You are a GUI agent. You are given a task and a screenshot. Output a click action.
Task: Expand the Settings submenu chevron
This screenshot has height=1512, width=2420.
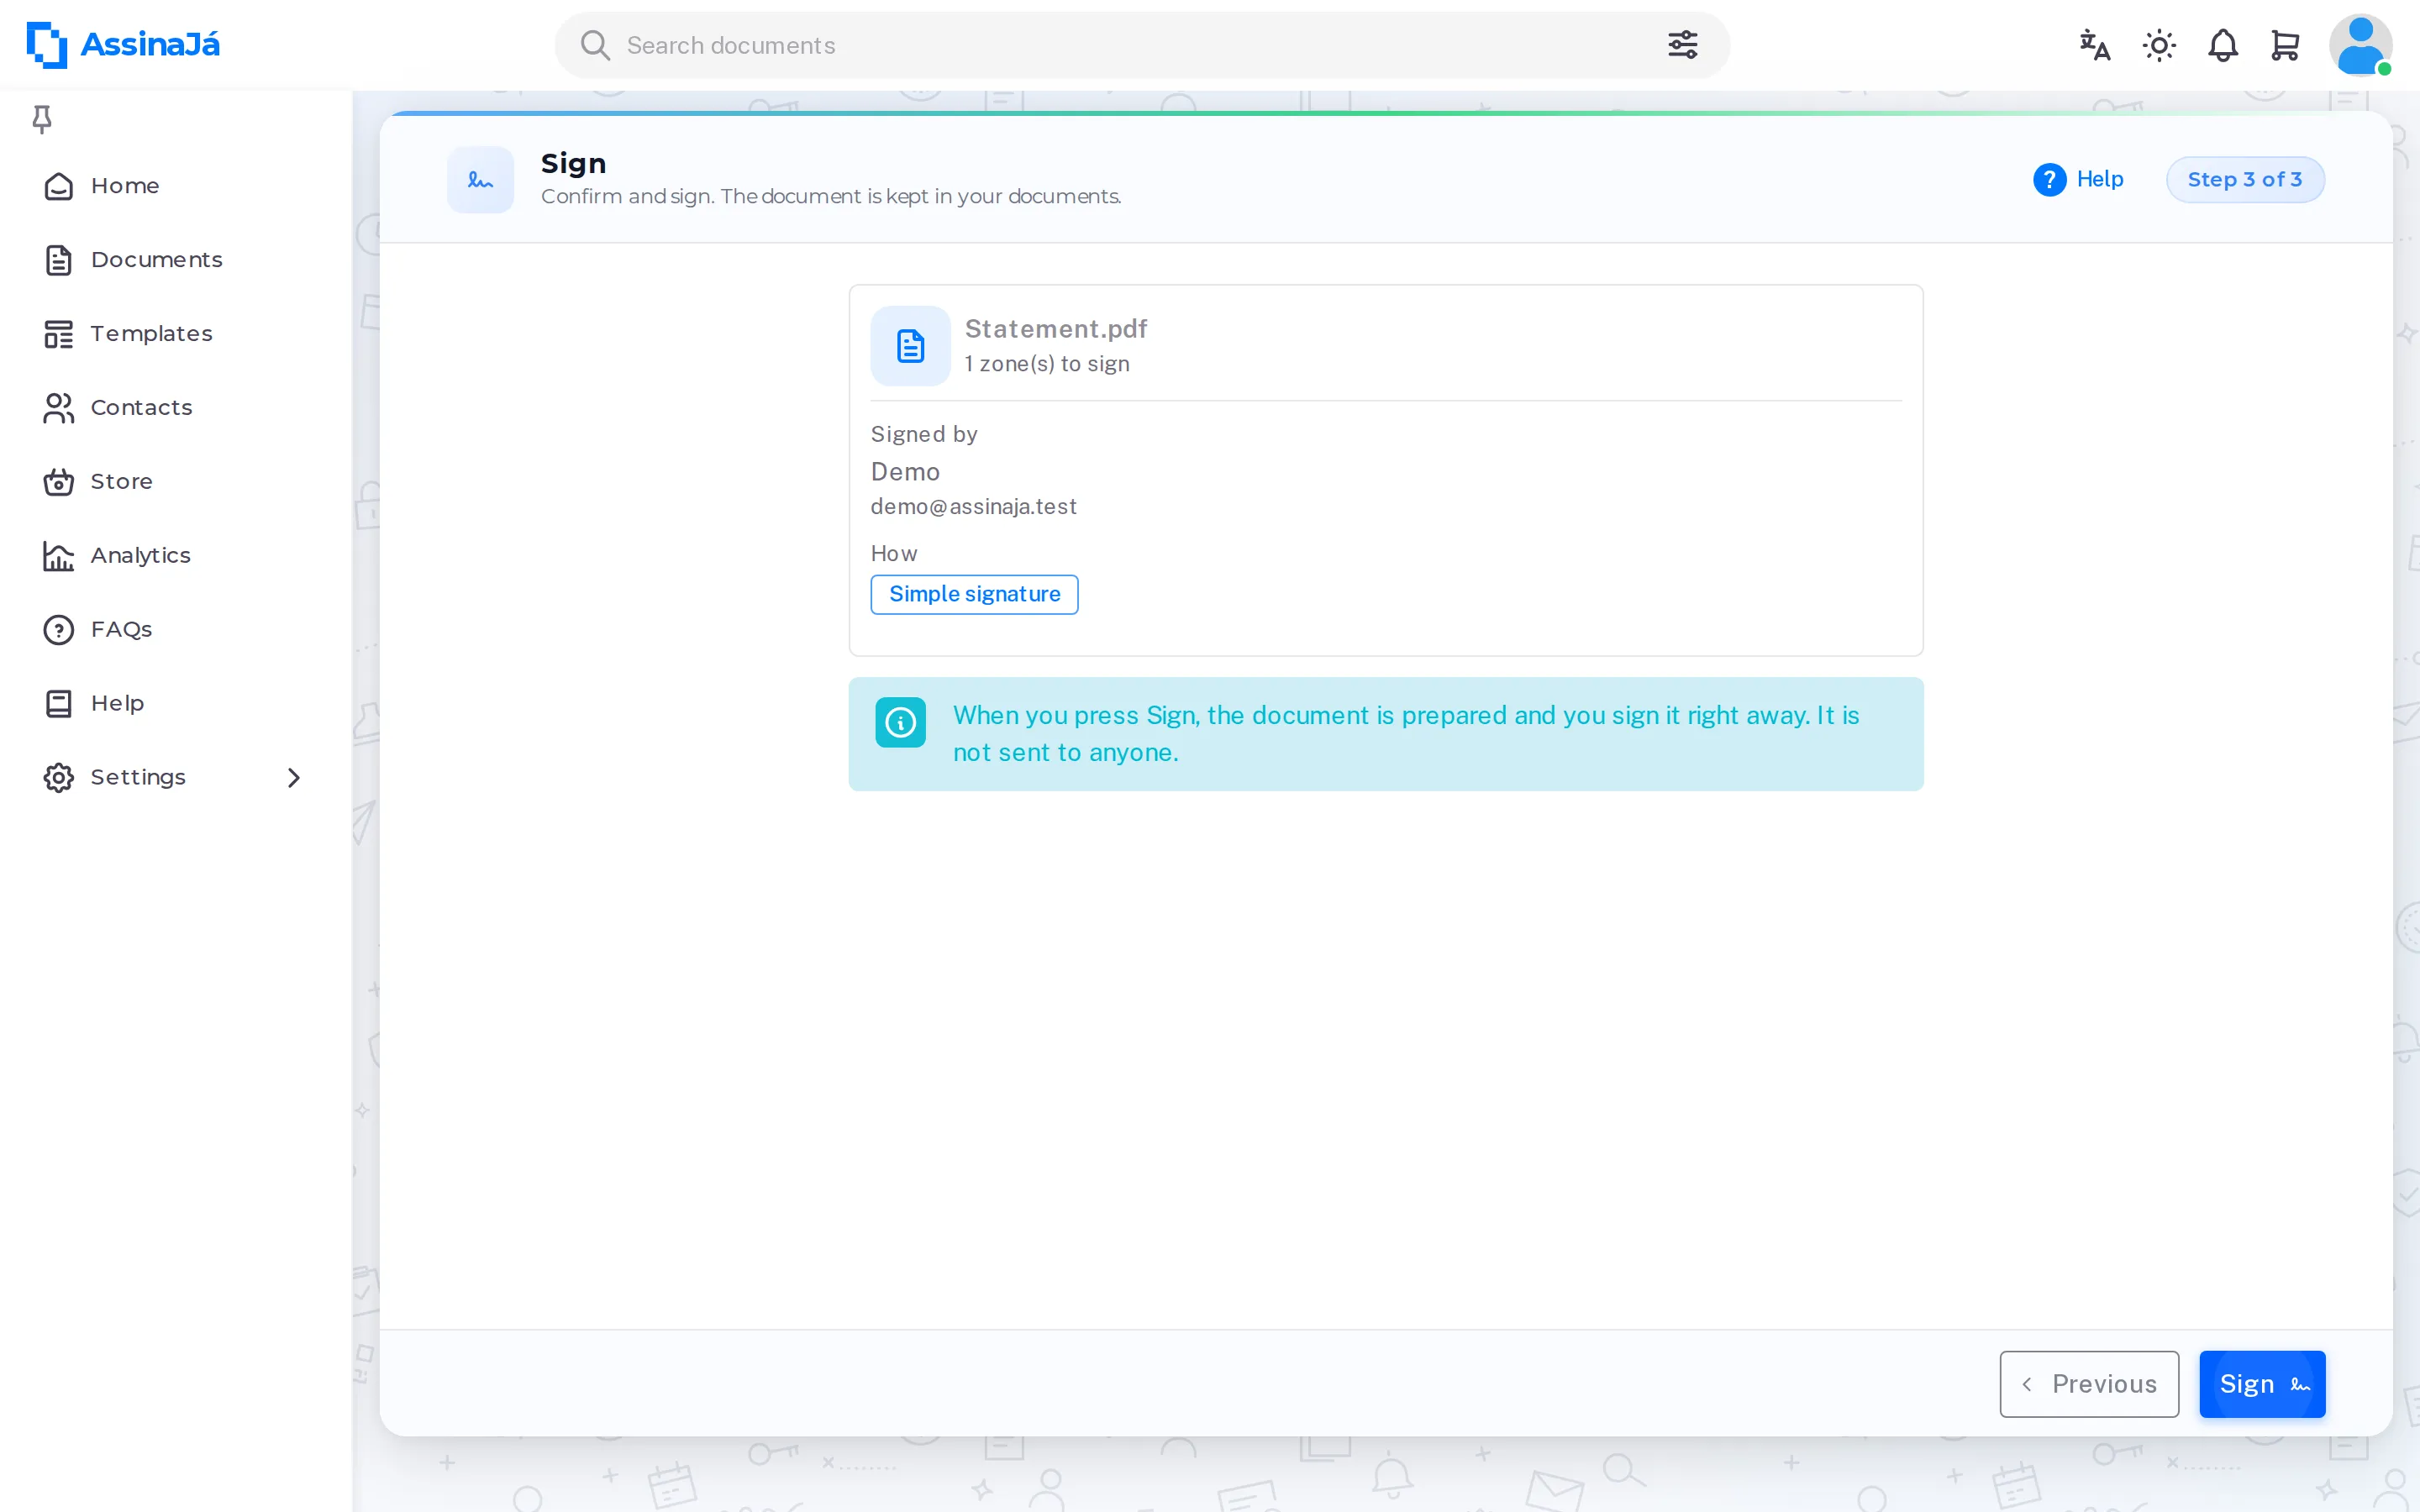294,777
